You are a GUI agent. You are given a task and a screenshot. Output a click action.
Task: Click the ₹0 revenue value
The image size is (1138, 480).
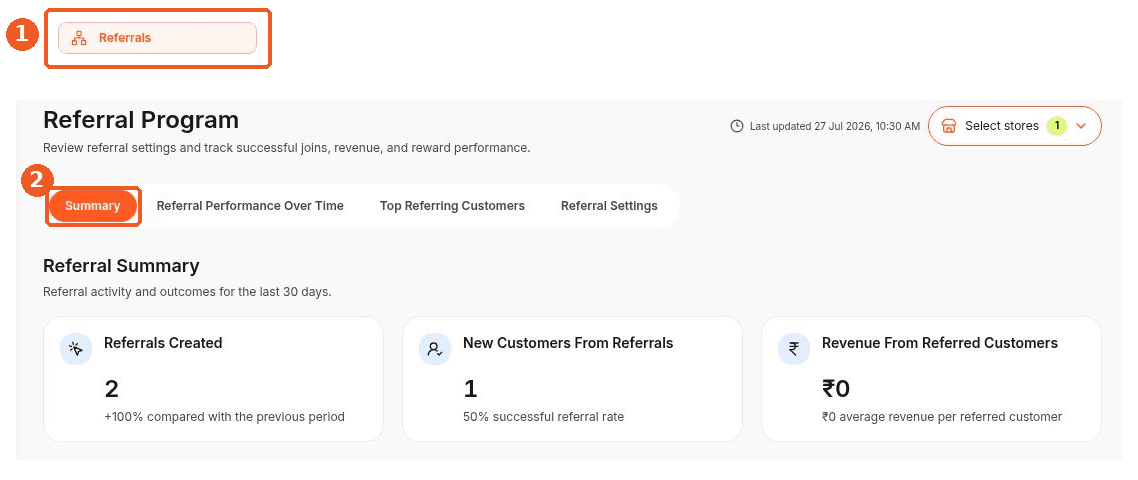(836, 390)
